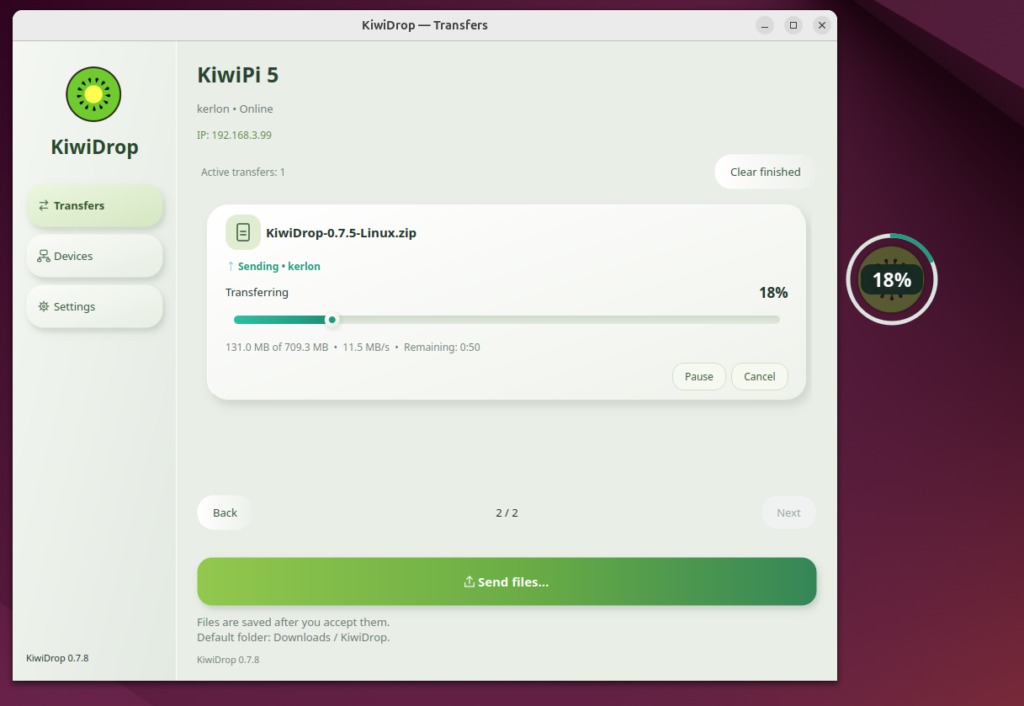Image resolution: width=1024 pixels, height=706 pixels.
Task: Click the 18% value in transfer card
Action: point(773,293)
